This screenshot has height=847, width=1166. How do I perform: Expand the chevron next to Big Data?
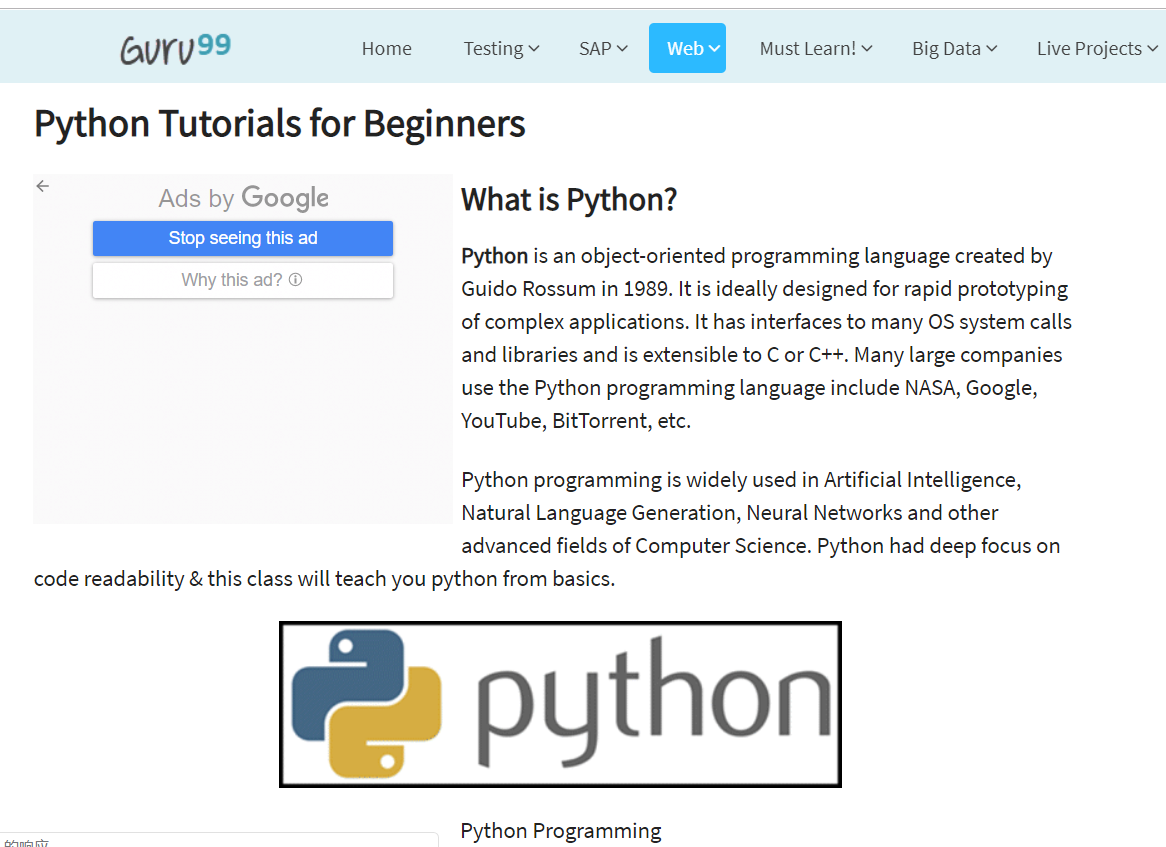[991, 48]
